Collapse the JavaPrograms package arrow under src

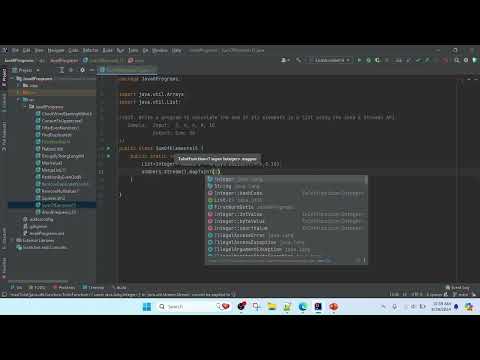click(x=25, y=107)
